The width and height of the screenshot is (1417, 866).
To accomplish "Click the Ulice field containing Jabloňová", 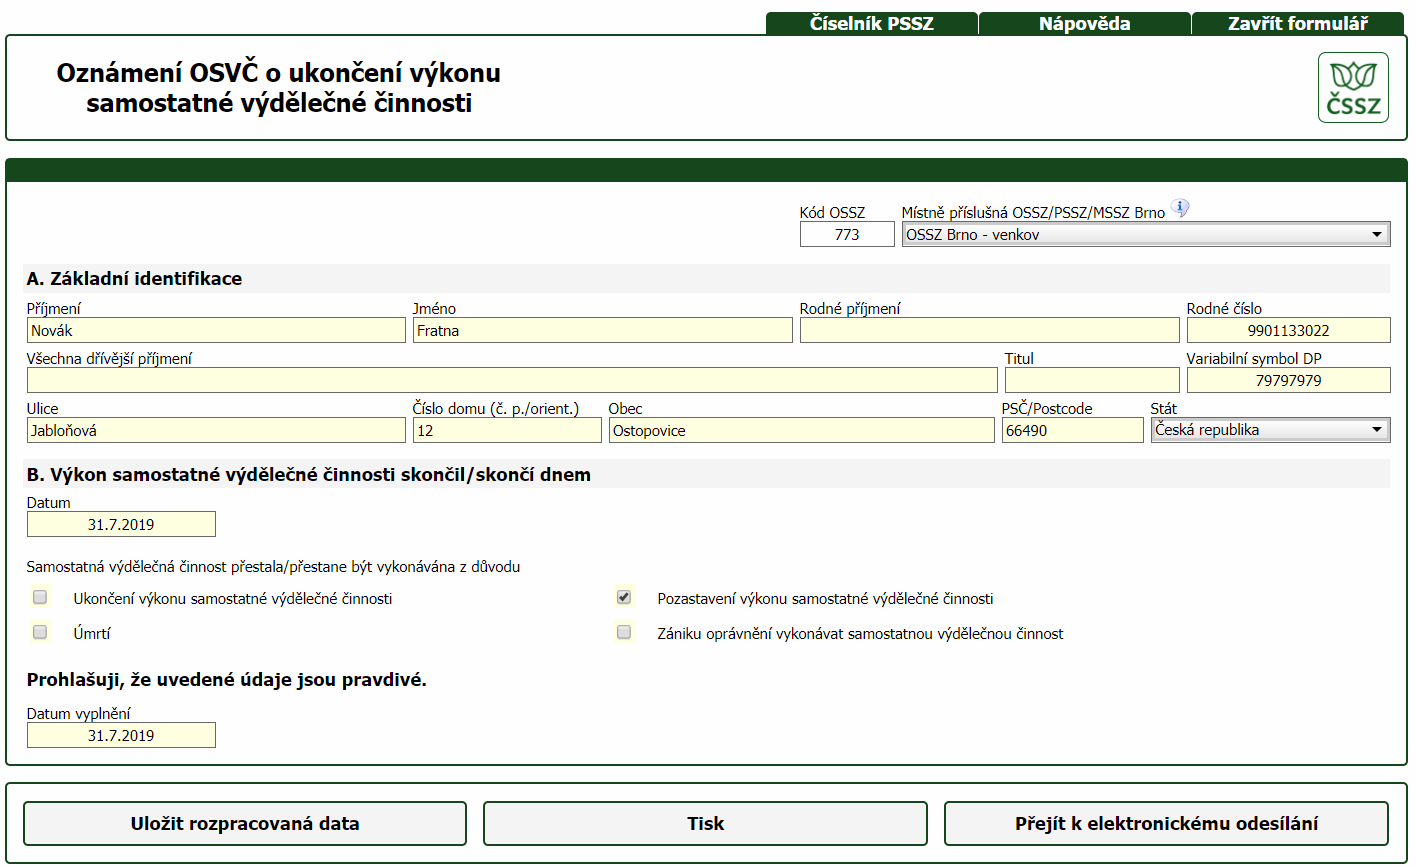I will point(216,430).
